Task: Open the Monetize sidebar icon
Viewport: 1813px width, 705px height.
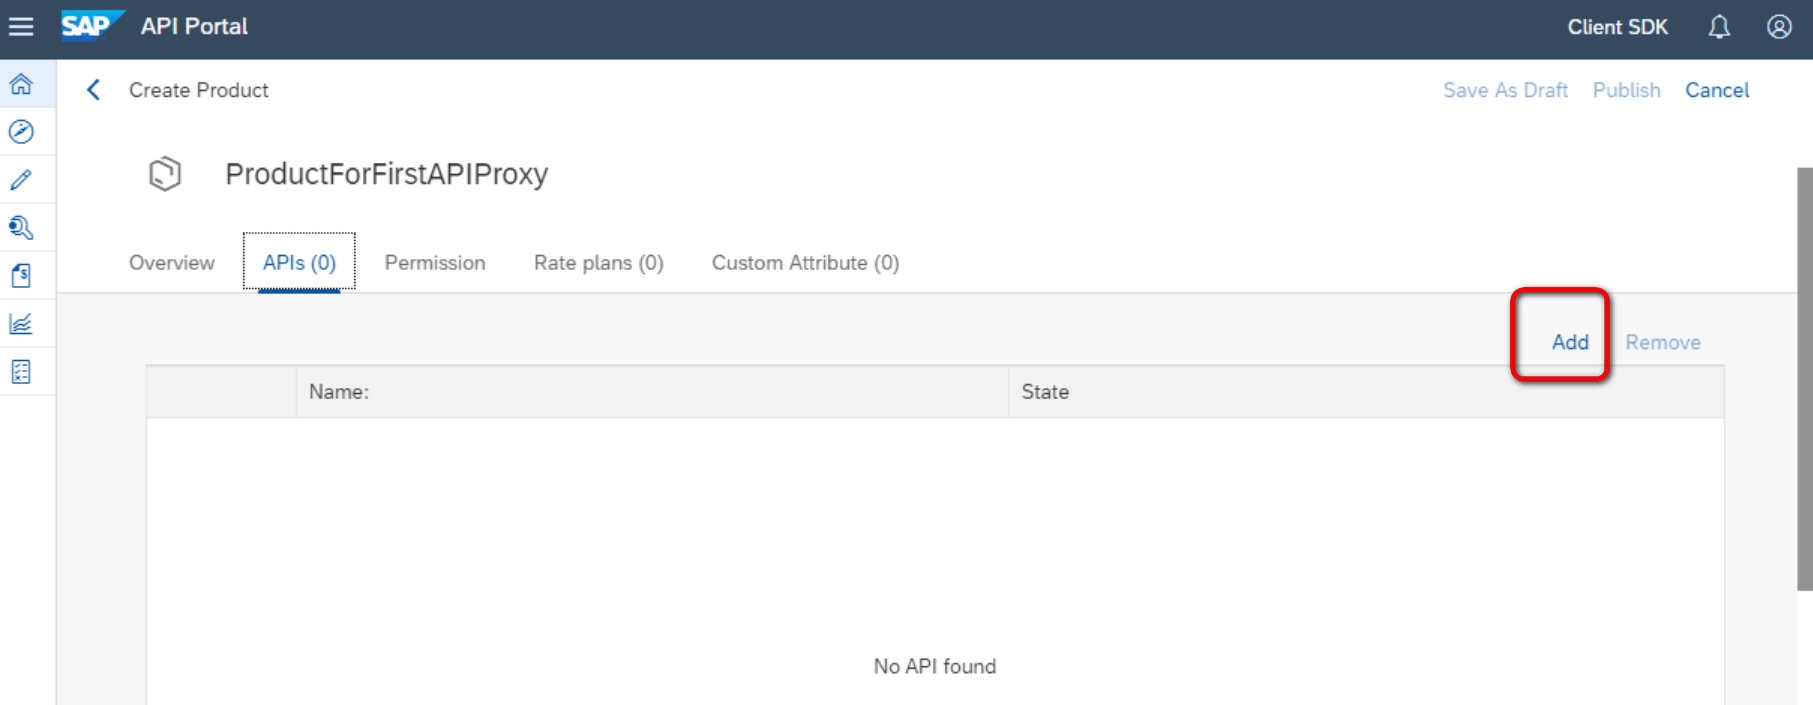Action: [21, 276]
